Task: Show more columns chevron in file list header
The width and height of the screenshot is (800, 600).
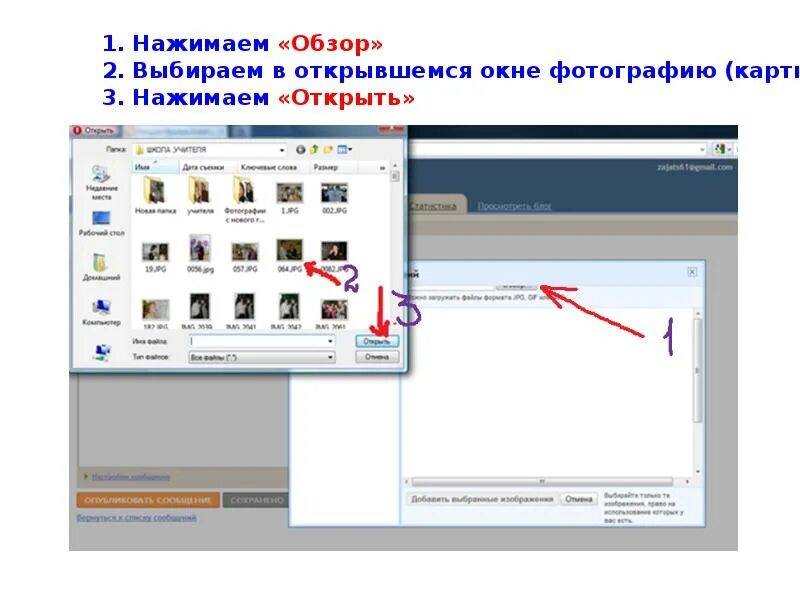Action: point(382,168)
